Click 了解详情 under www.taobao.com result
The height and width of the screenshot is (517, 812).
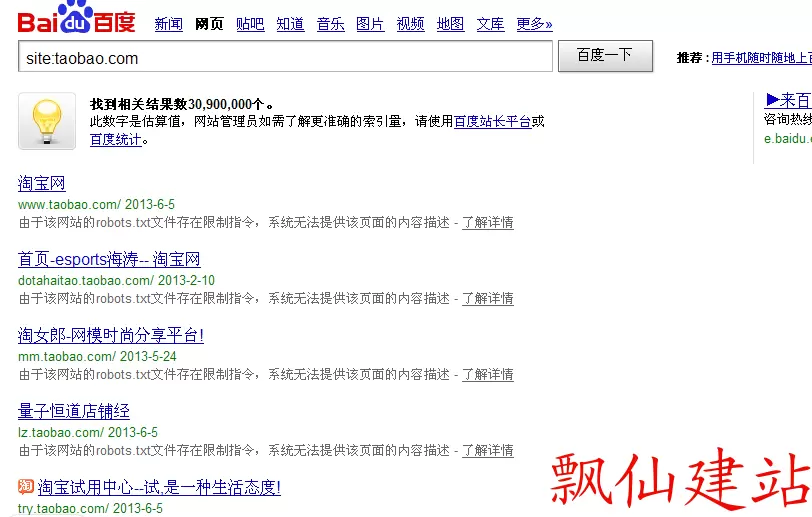tap(488, 222)
